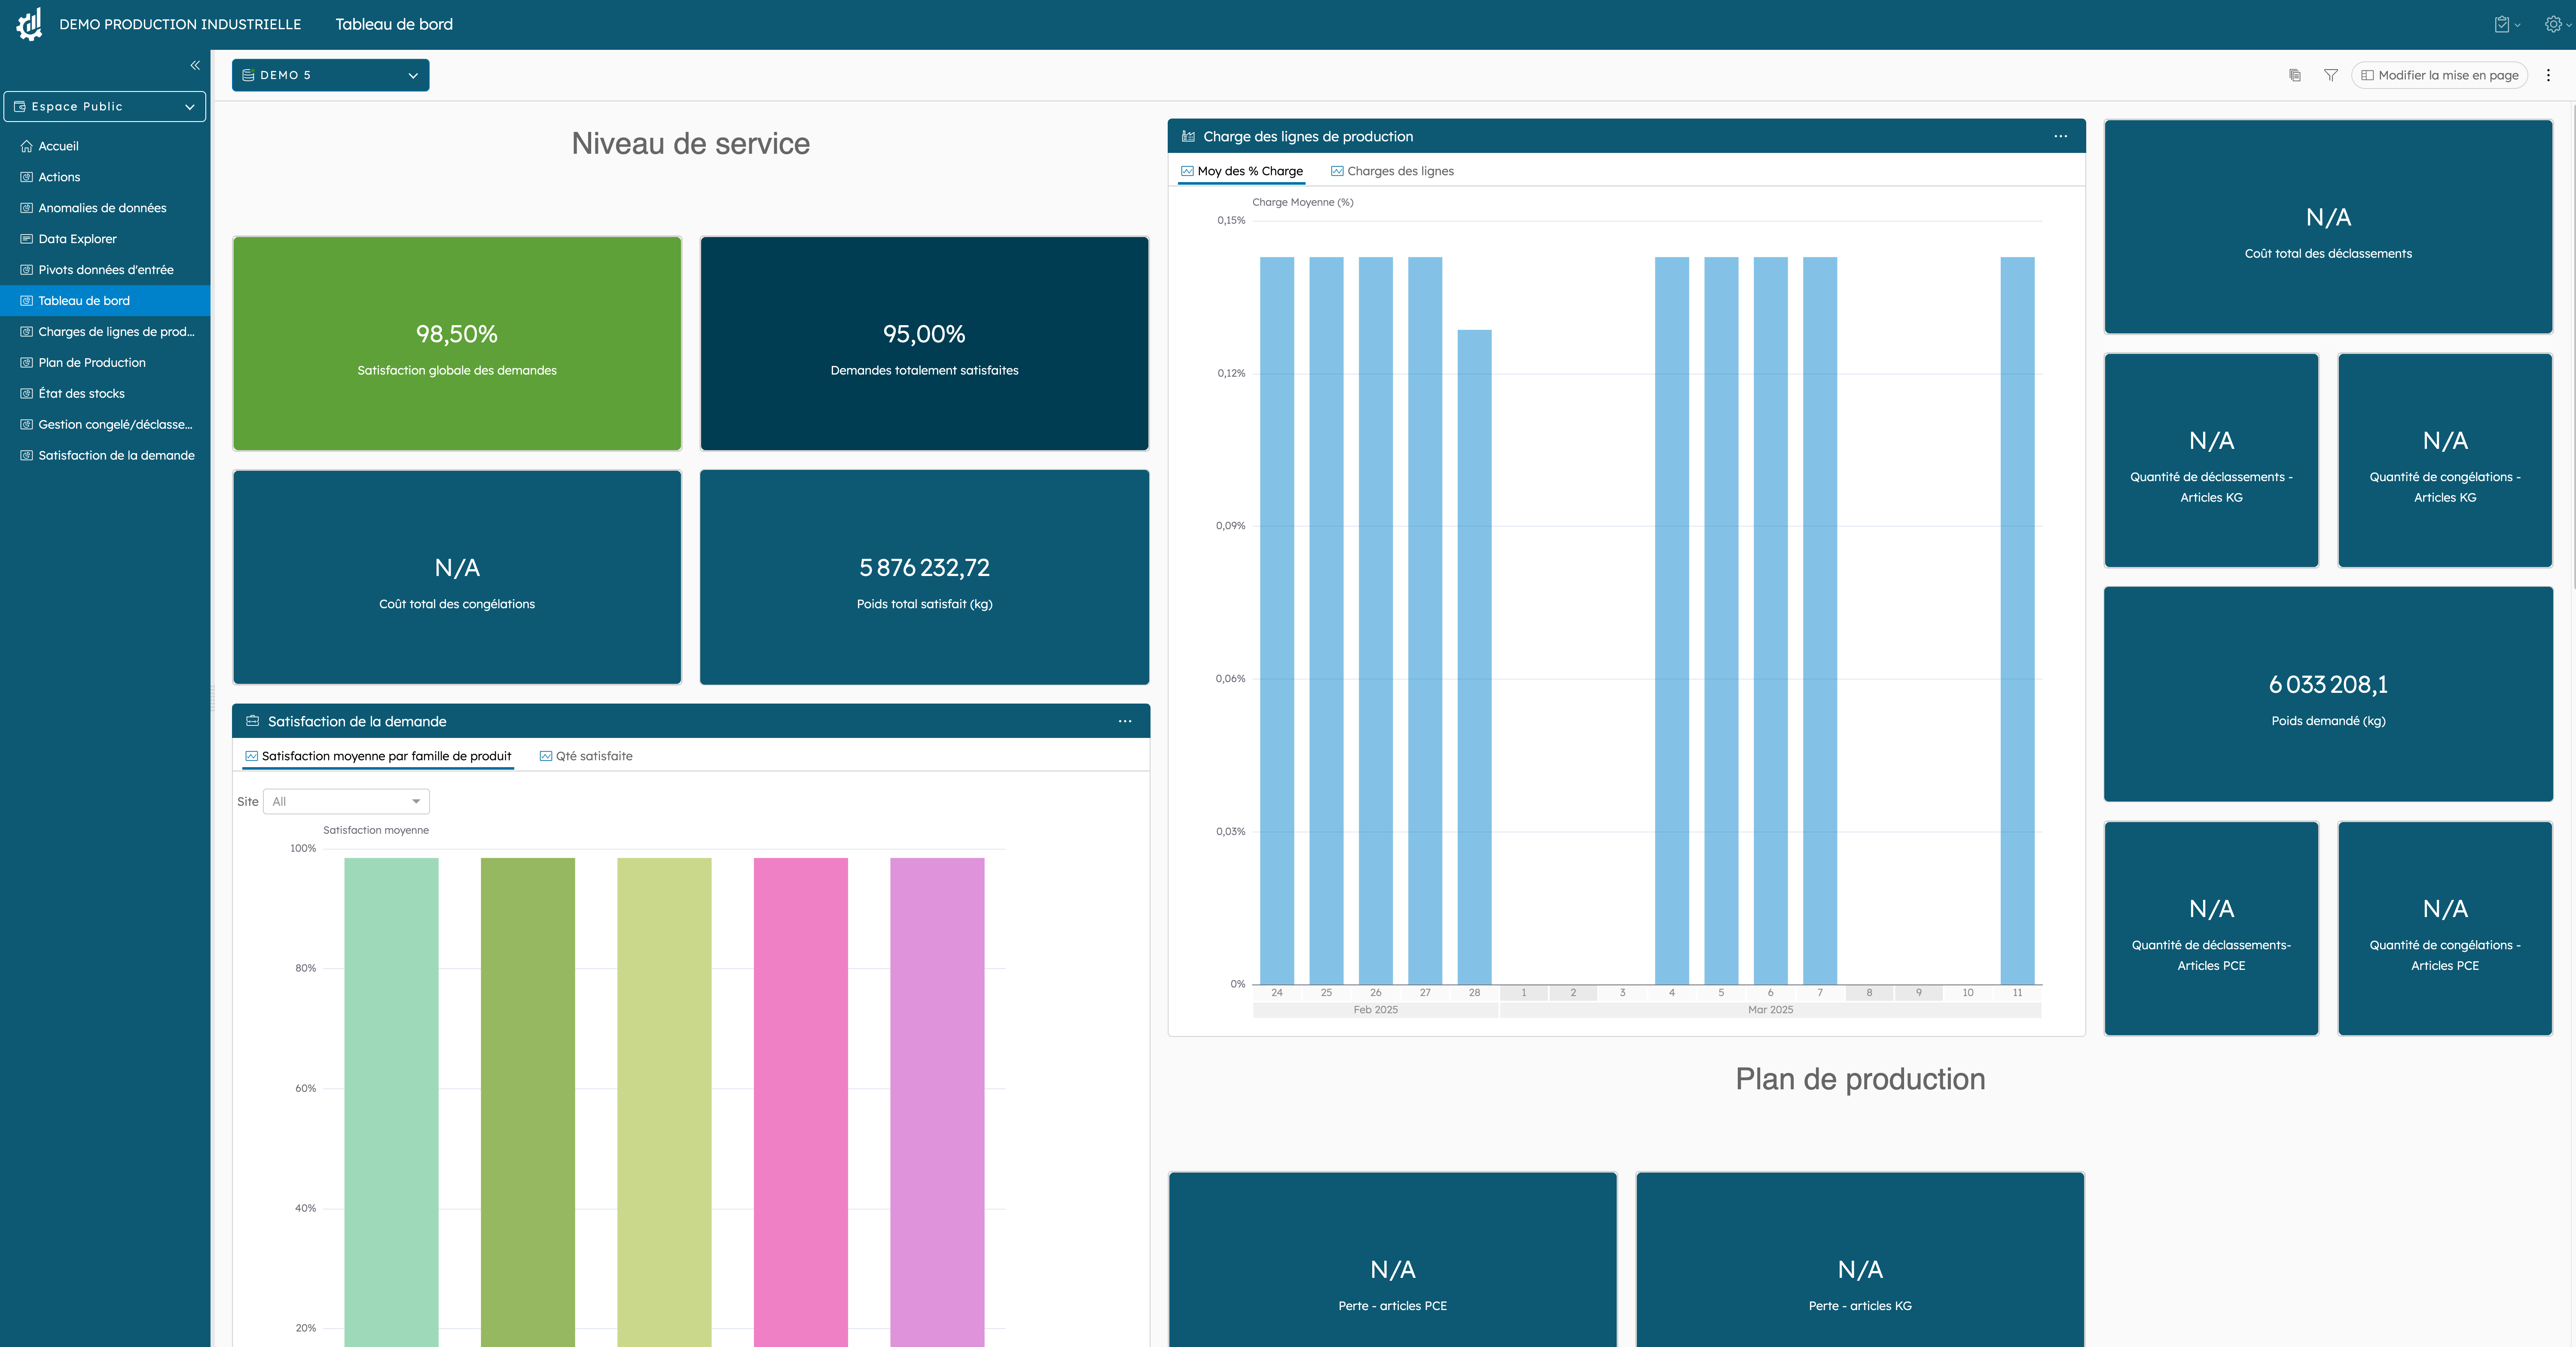The height and width of the screenshot is (1347, 2576).
Task: Click the Plan de Production sidebar icon
Action: click(x=27, y=363)
